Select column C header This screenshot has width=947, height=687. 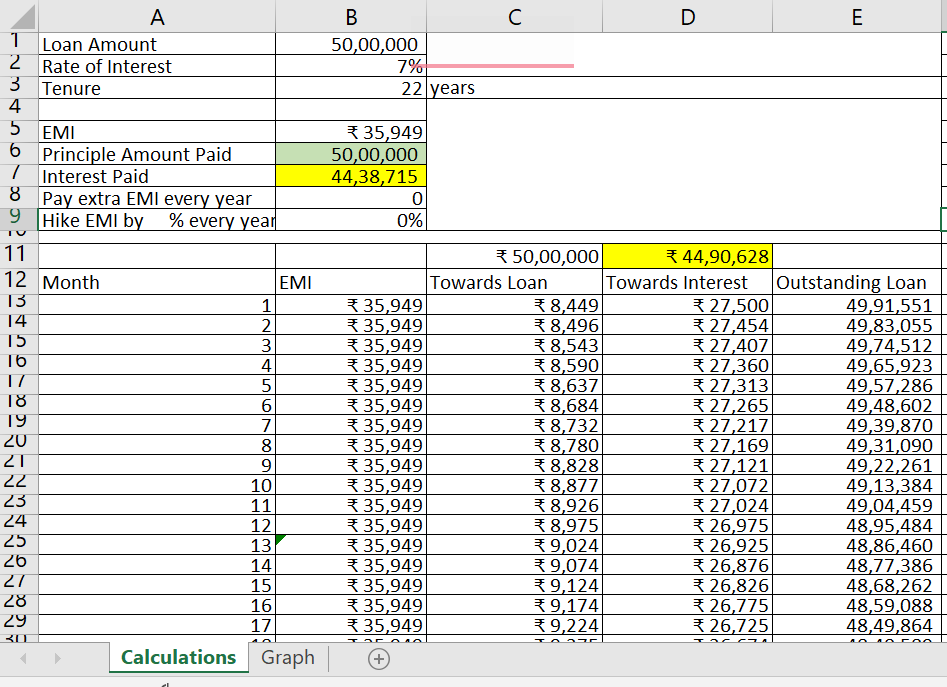pyautogui.click(x=515, y=17)
